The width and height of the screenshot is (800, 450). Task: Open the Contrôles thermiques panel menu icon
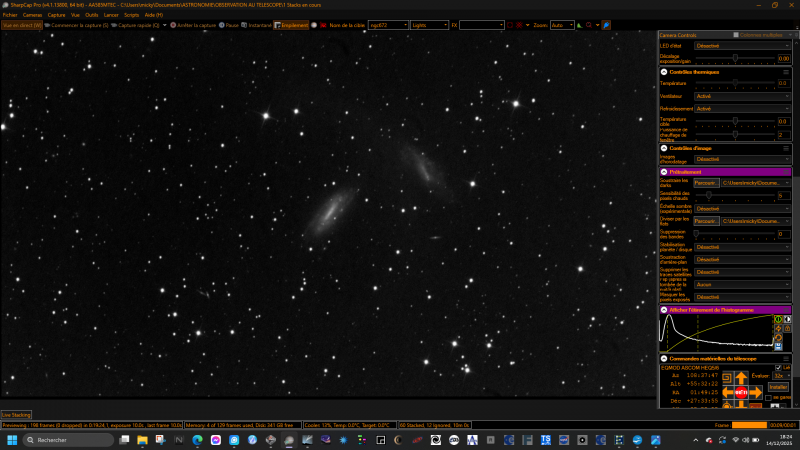tap(786, 72)
